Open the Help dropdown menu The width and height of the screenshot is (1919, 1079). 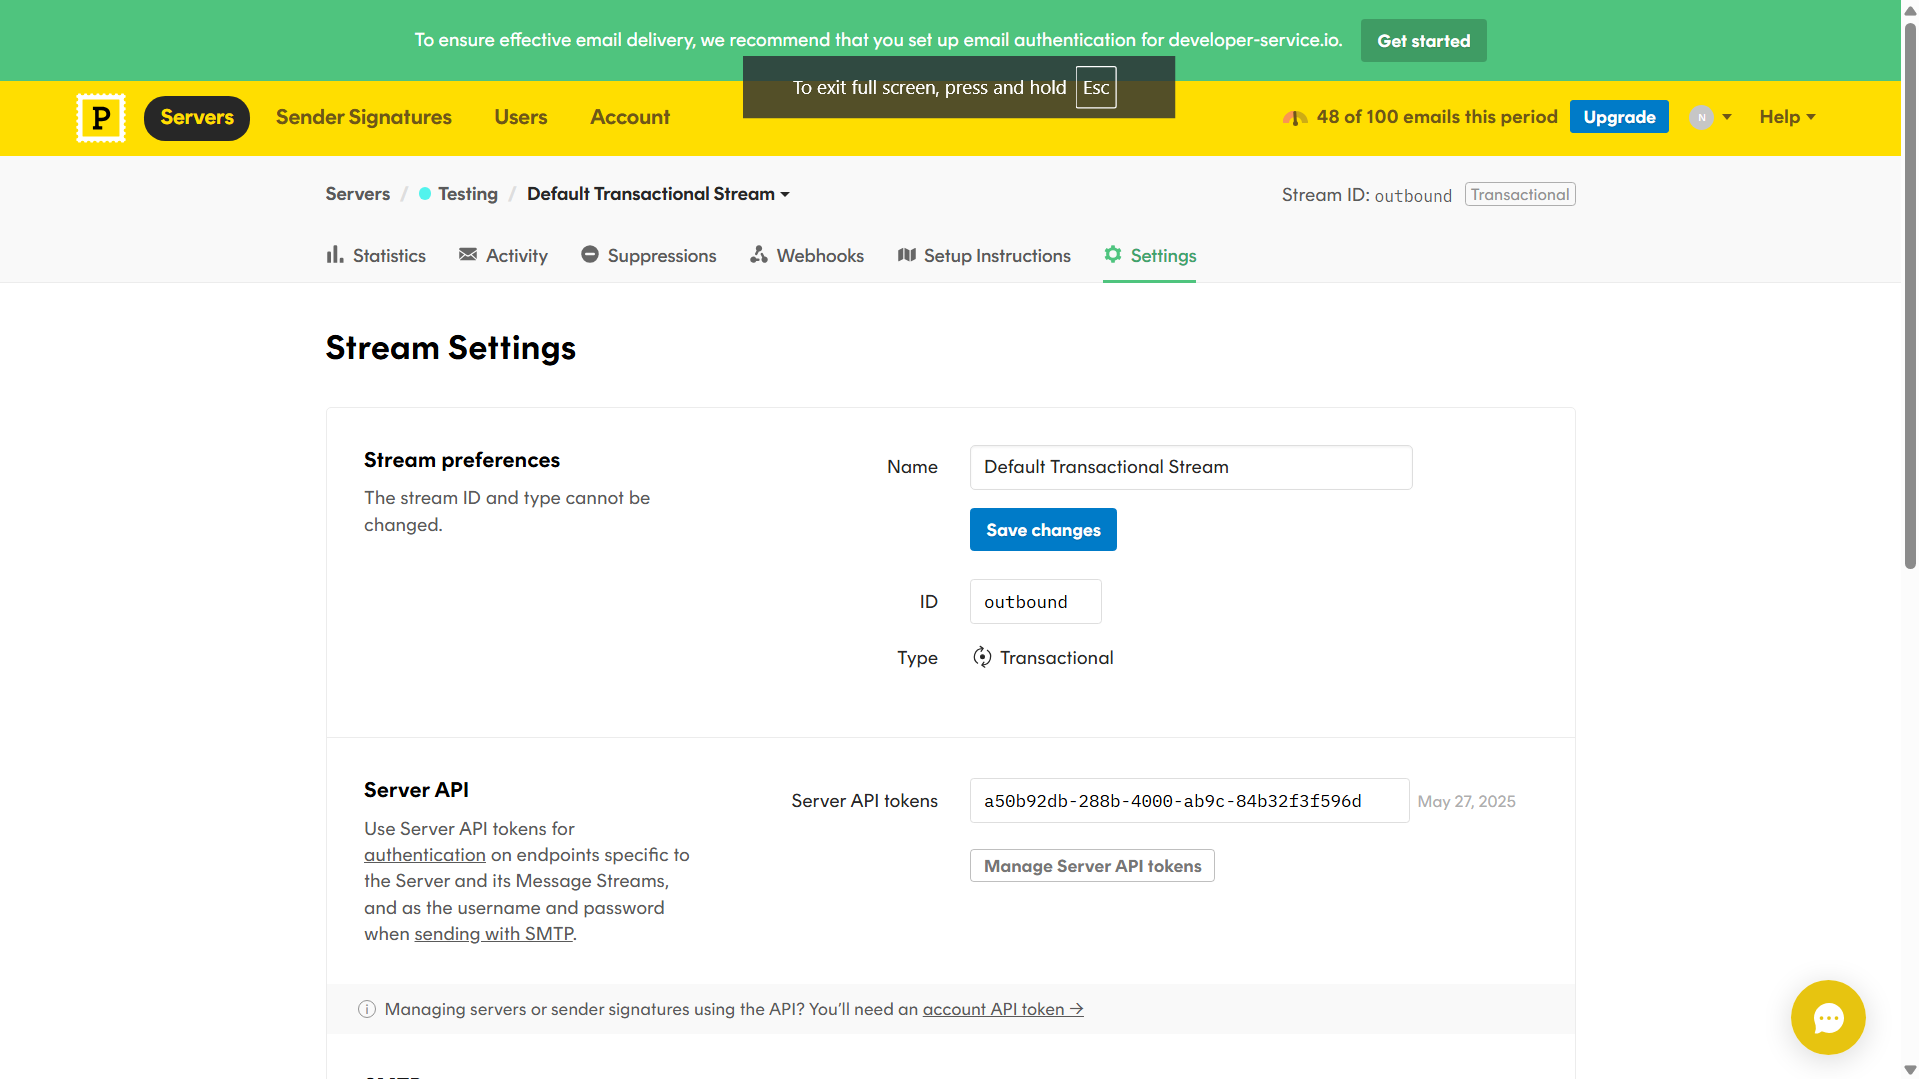click(x=1787, y=117)
